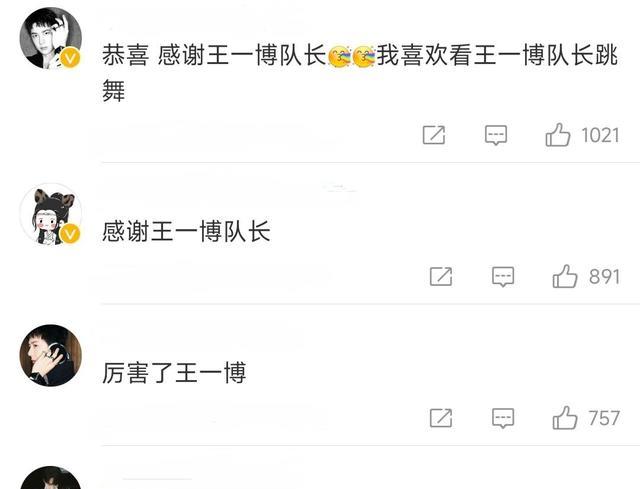The width and height of the screenshot is (640, 489).
Task: Open the partially visible fourth avatar
Action: [51, 478]
